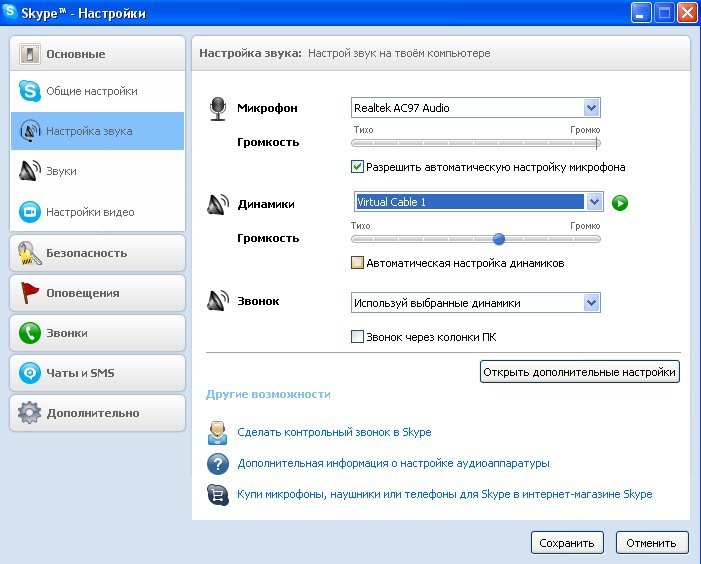Screen dimensions: 701x564
Task: Click the Skype shop cart icon
Action: pos(218,494)
